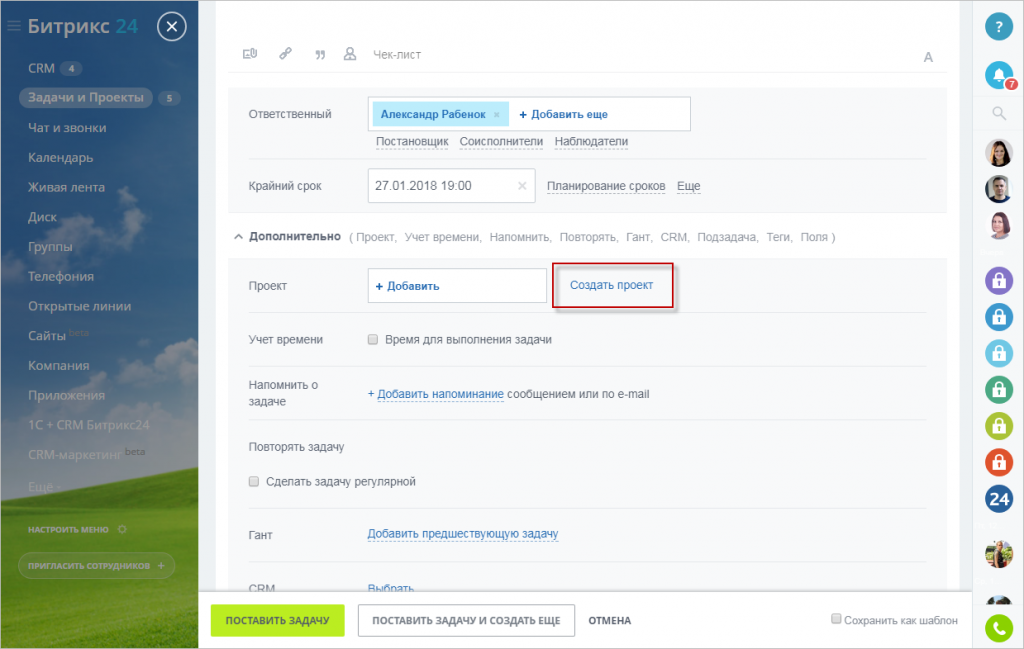Open chat with the man avatar
This screenshot has height=649, width=1024.
(999, 189)
